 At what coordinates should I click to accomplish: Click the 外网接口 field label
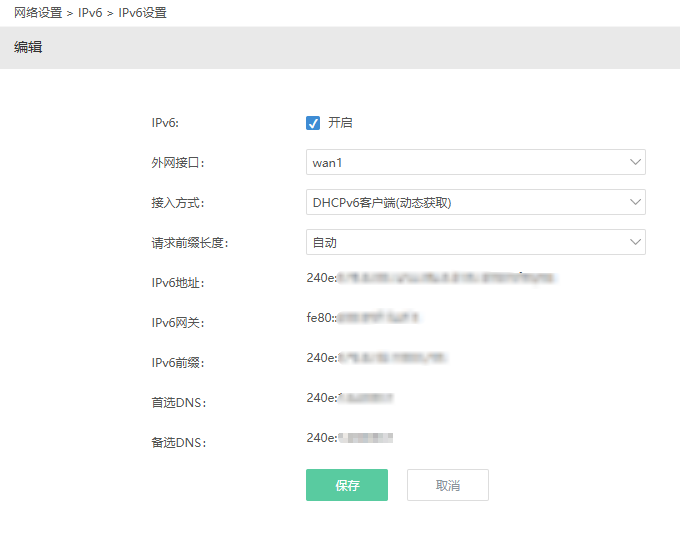(177, 163)
